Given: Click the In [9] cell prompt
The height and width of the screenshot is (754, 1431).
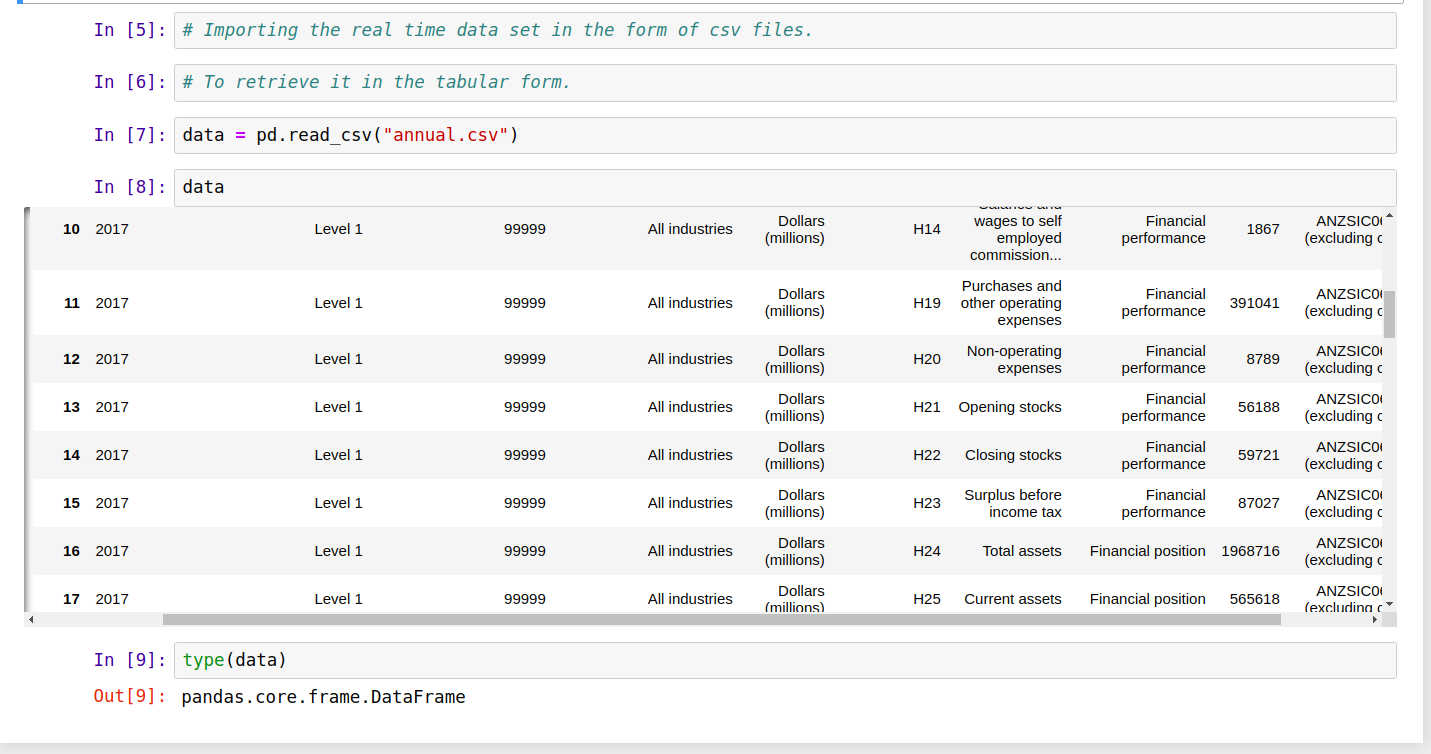Looking at the screenshot, I should click(130, 660).
